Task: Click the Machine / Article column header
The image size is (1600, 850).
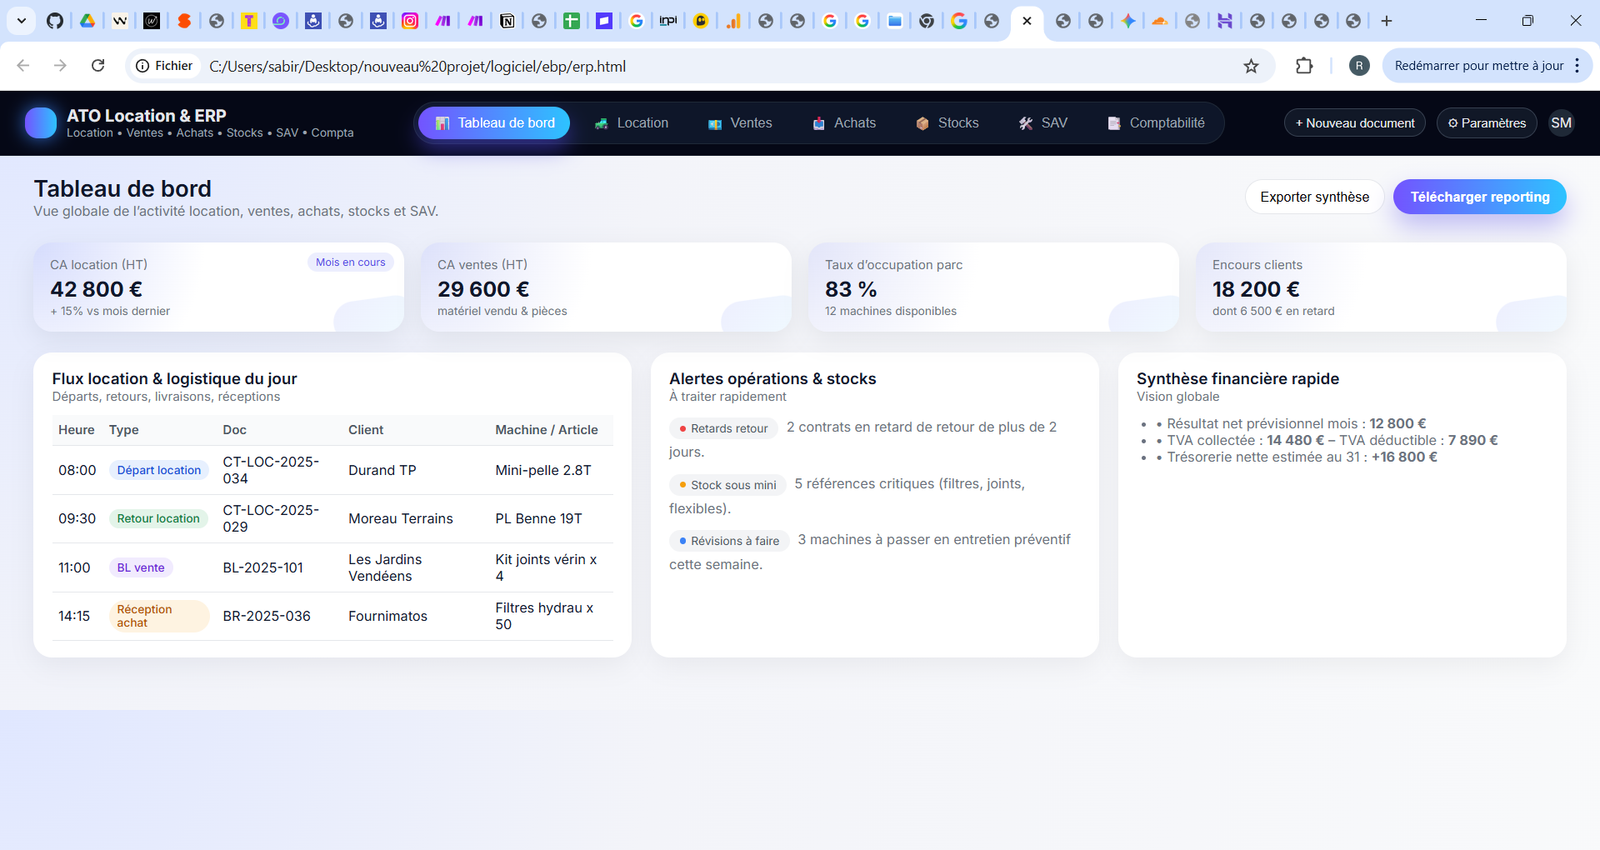Action: click(x=546, y=430)
